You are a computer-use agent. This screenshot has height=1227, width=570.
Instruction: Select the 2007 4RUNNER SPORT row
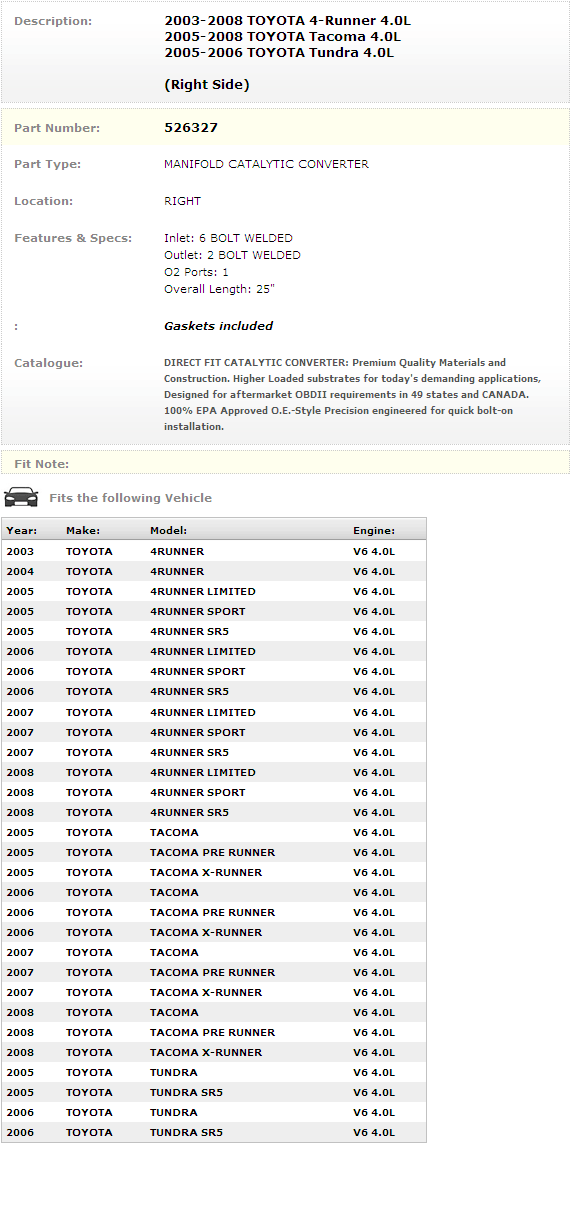(214, 732)
